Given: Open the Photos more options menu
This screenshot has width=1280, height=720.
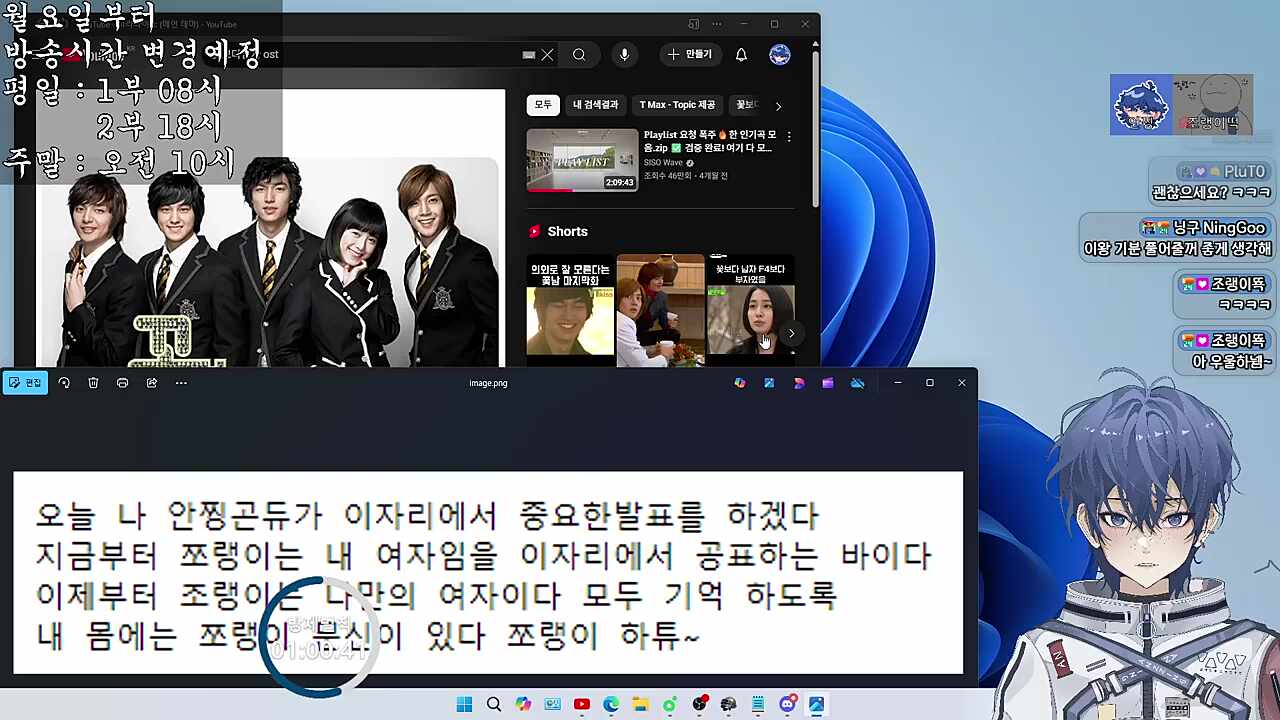Looking at the screenshot, I should click(x=181, y=383).
